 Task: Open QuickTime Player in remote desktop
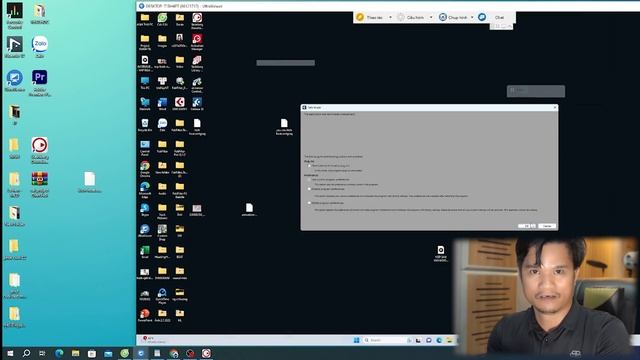click(162, 292)
